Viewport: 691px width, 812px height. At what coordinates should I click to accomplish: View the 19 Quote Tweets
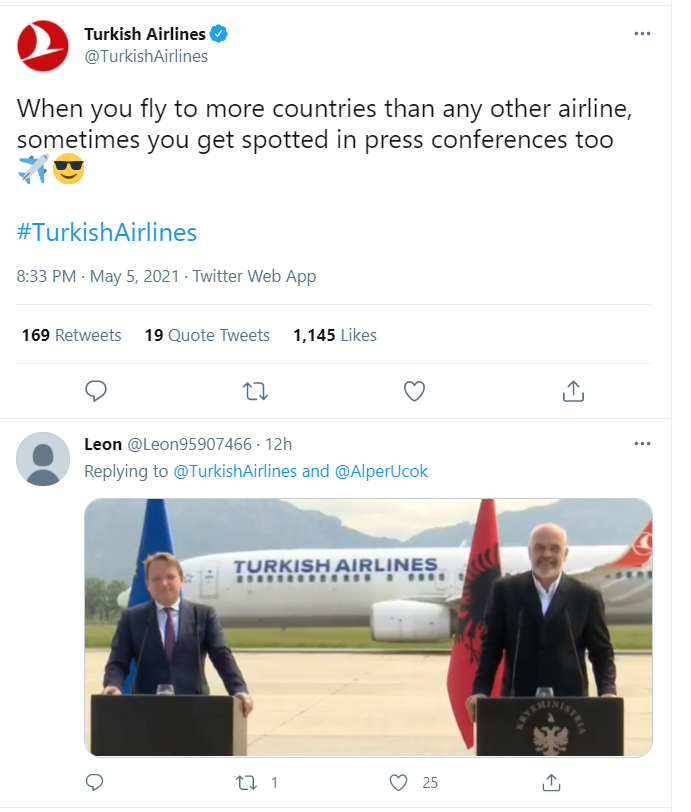[207, 335]
